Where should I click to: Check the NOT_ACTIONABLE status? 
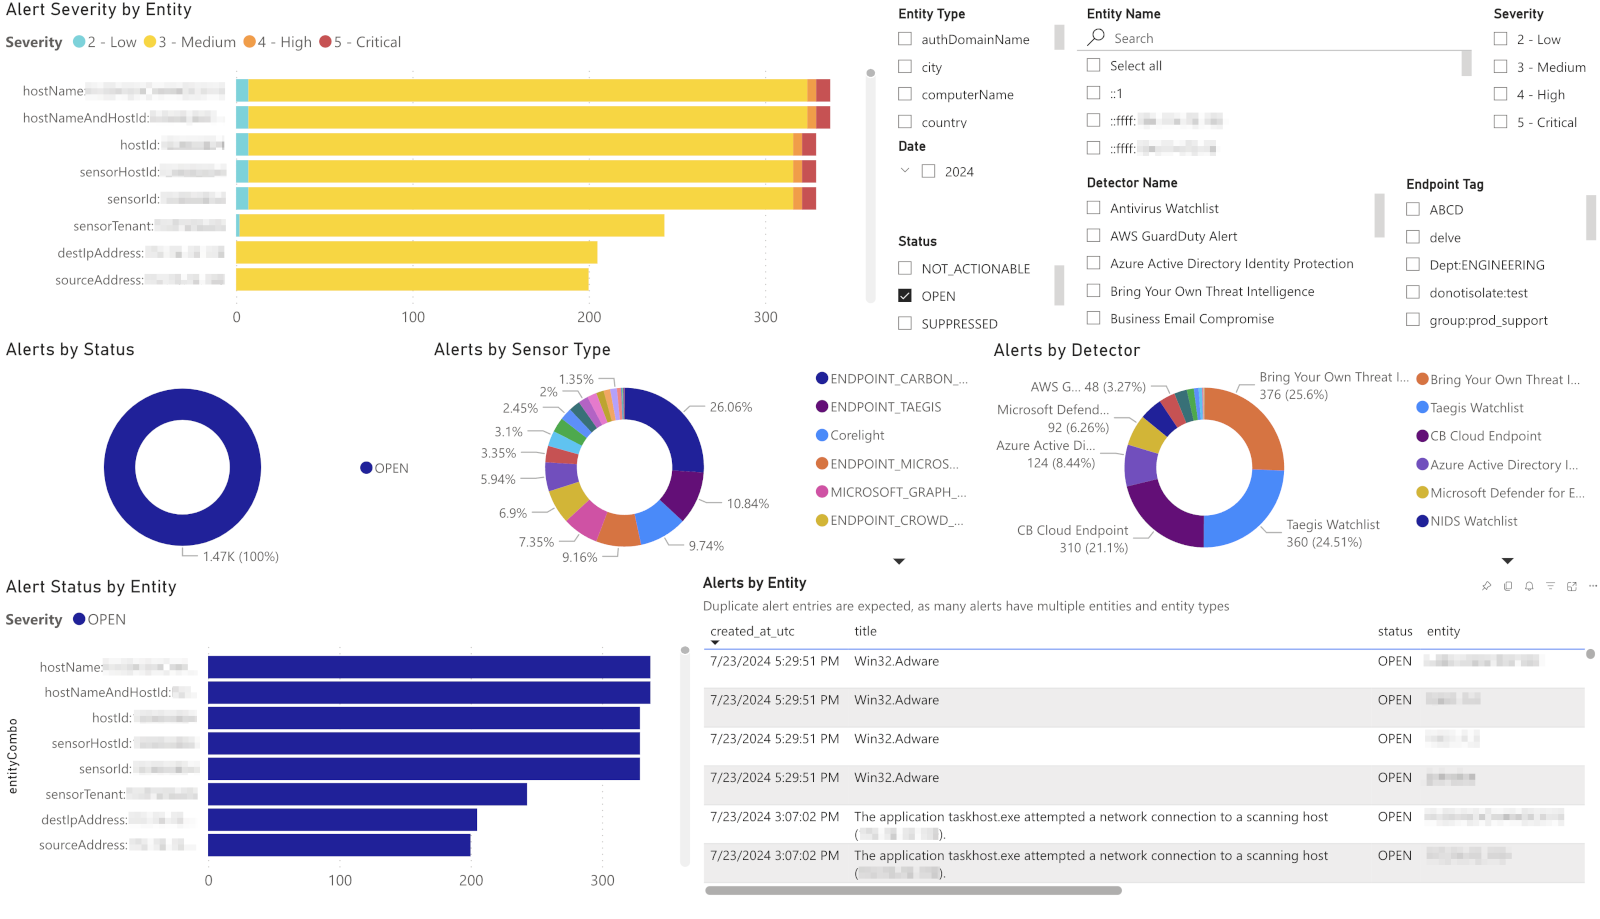pyautogui.click(x=905, y=268)
